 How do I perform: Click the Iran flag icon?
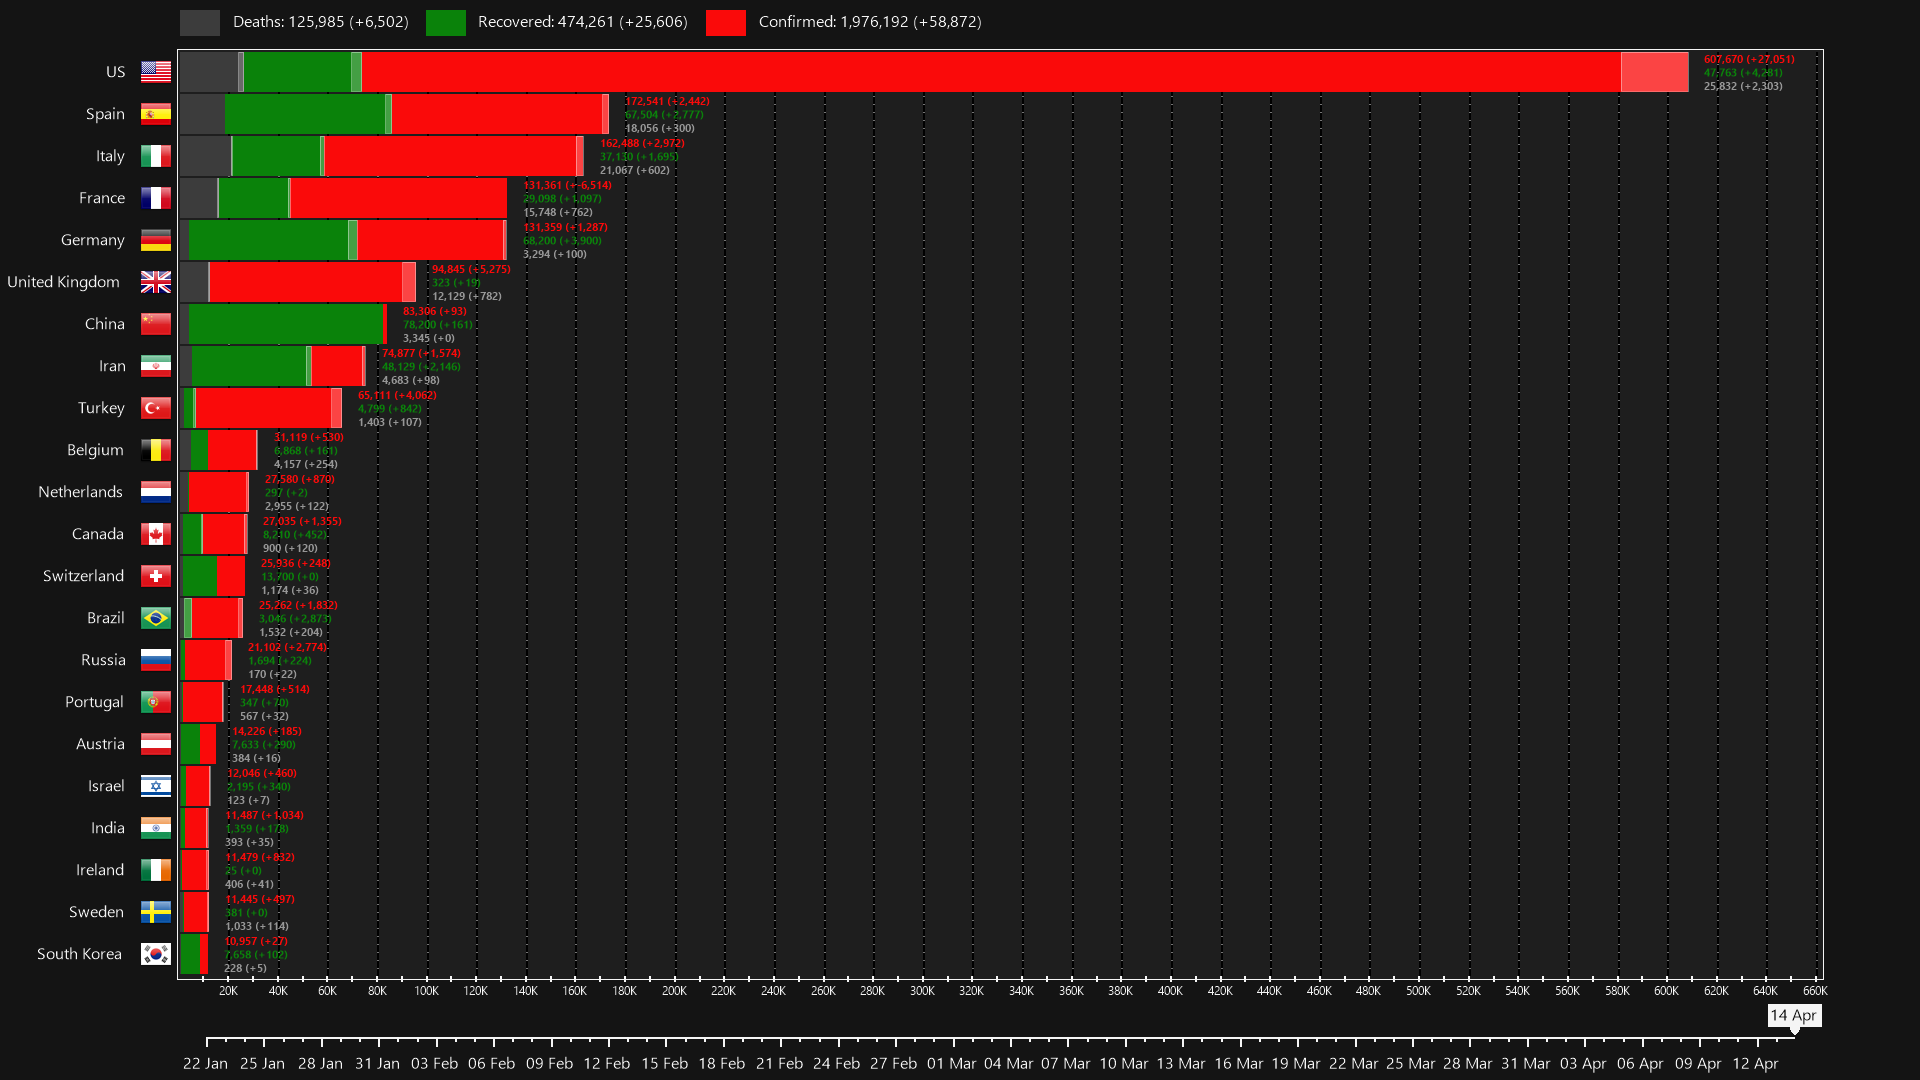click(156, 366)
